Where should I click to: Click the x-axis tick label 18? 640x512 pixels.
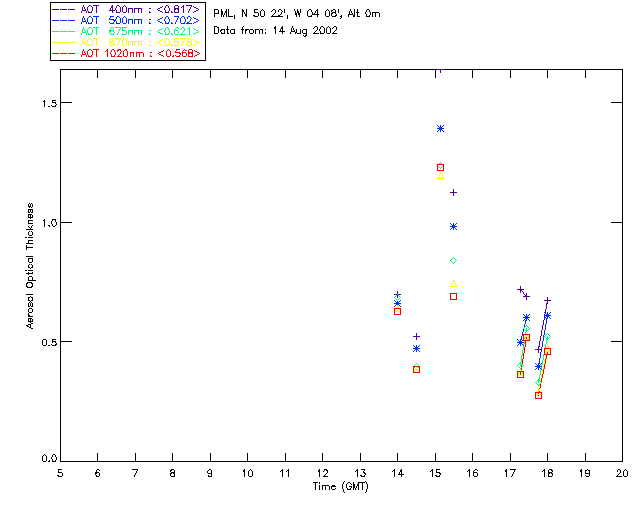tap(547, 473)
